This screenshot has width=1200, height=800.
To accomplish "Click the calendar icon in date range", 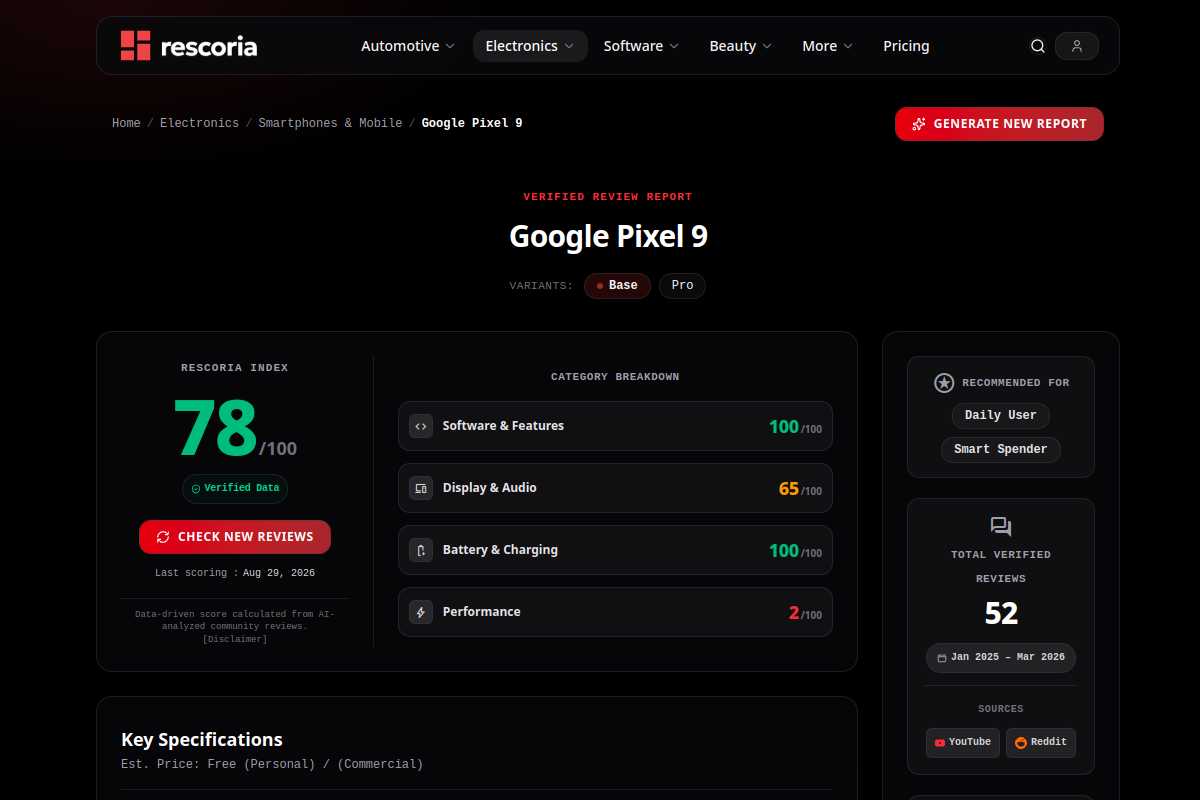I will click(942, 658).
